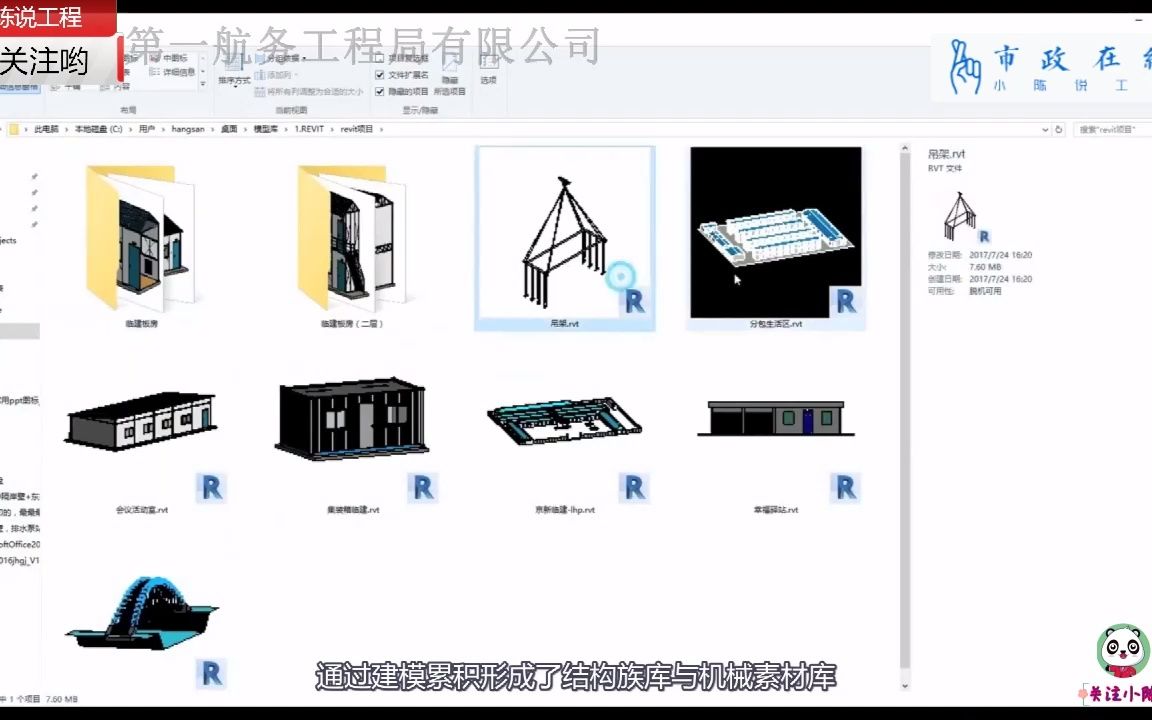Open the 添加列 add columns dropdown
The width and height of the screenshot is (1152, 720).
pos(277,75)
